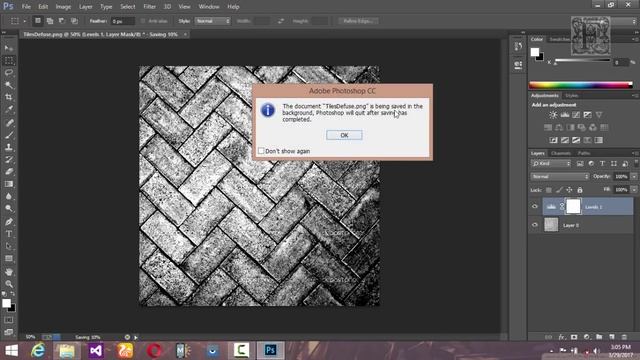Open the Style dropdown in options bar
Viewport: 640px width, 360px height.
[x=212, y=21]
